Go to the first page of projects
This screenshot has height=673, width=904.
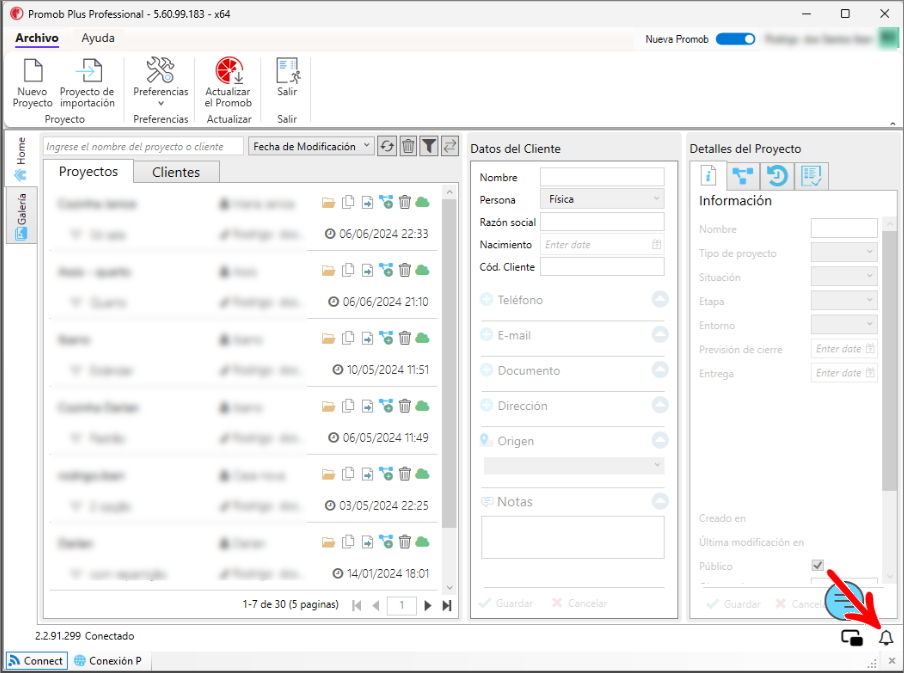click(356, 606)
